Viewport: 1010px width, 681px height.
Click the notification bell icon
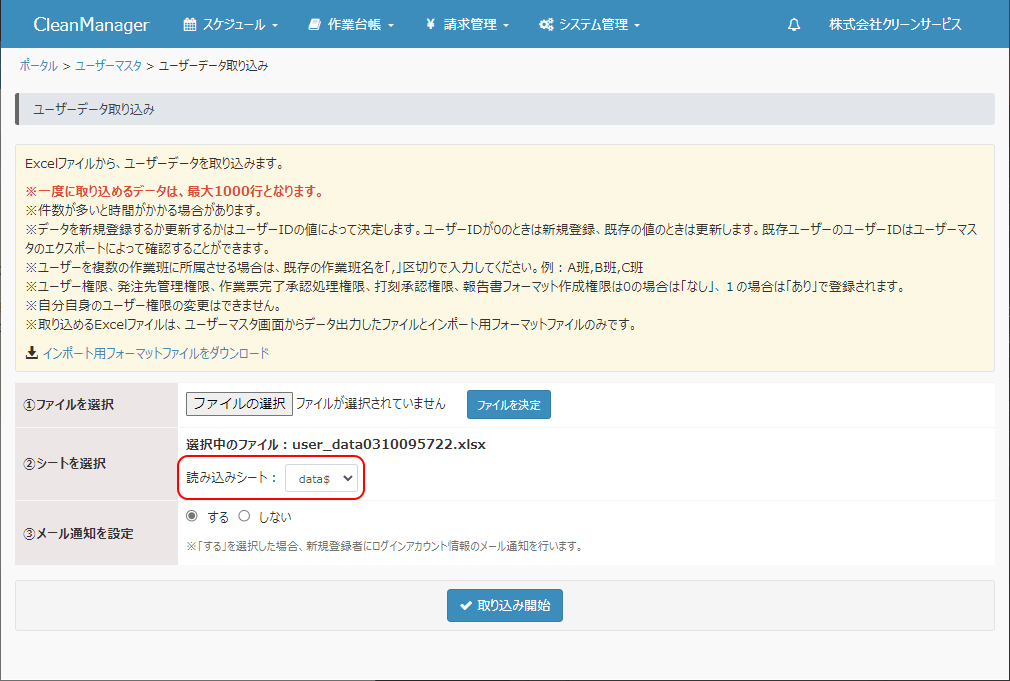795,25
